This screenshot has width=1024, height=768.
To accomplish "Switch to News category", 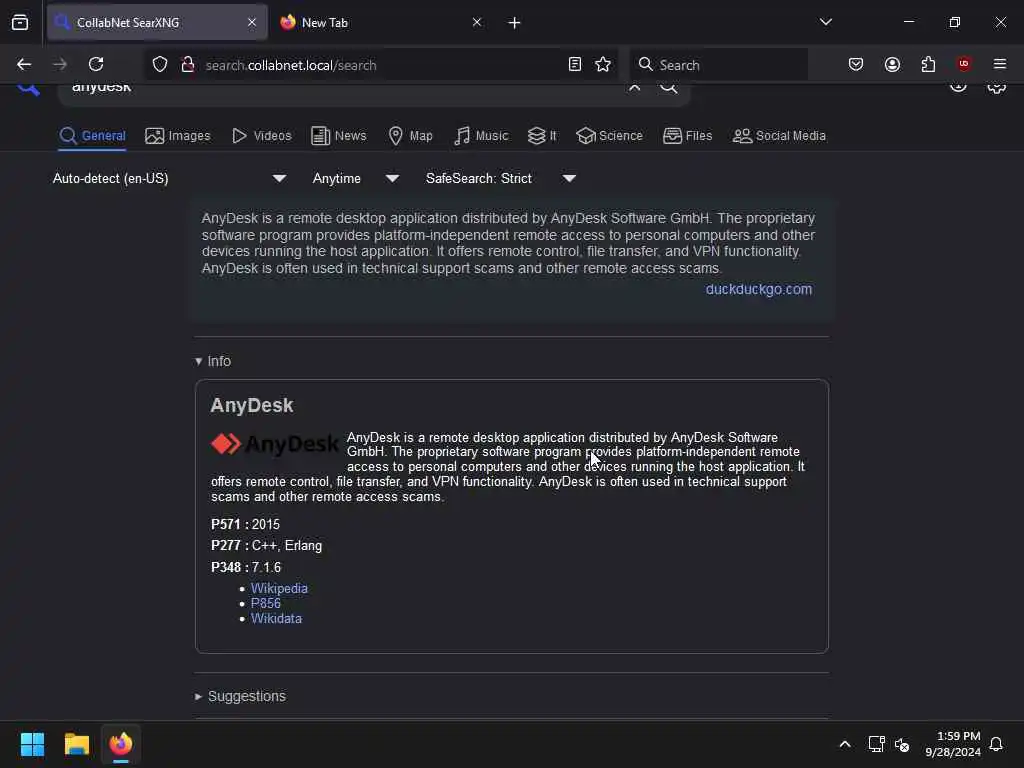I will click(339, 136).
